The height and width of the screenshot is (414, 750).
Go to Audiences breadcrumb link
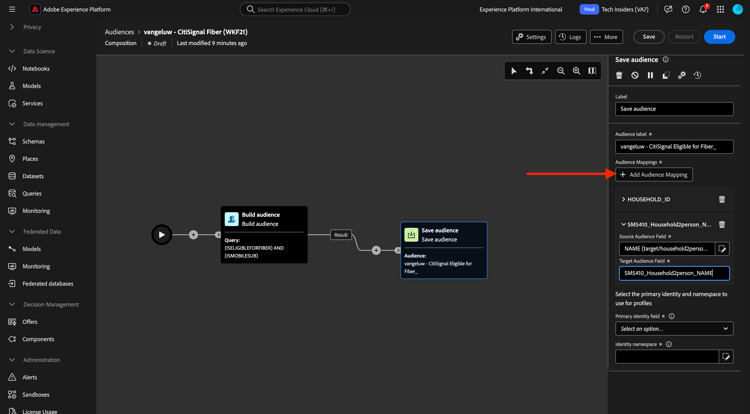tap(120, 32)
